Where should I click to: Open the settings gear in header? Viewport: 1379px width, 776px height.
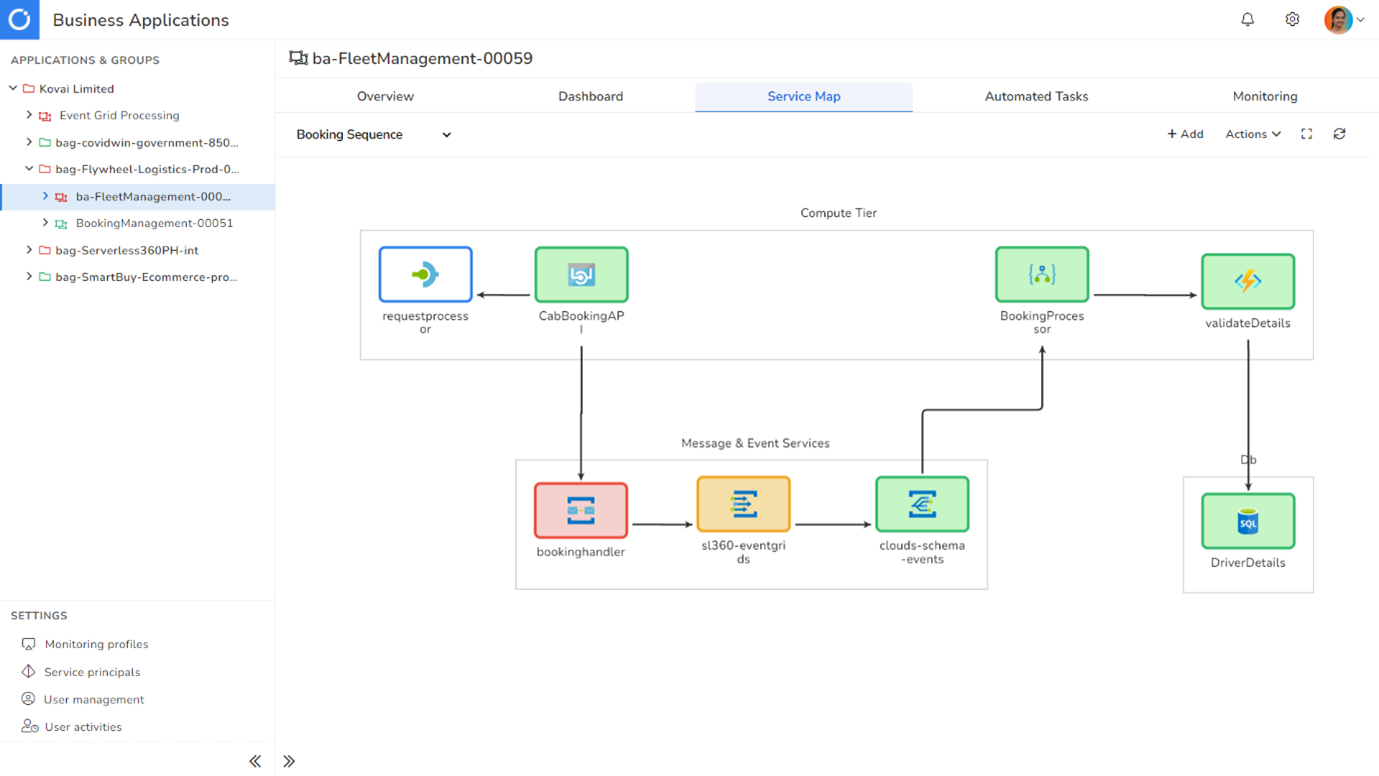pyautogui.click(x=1292, y=20)
